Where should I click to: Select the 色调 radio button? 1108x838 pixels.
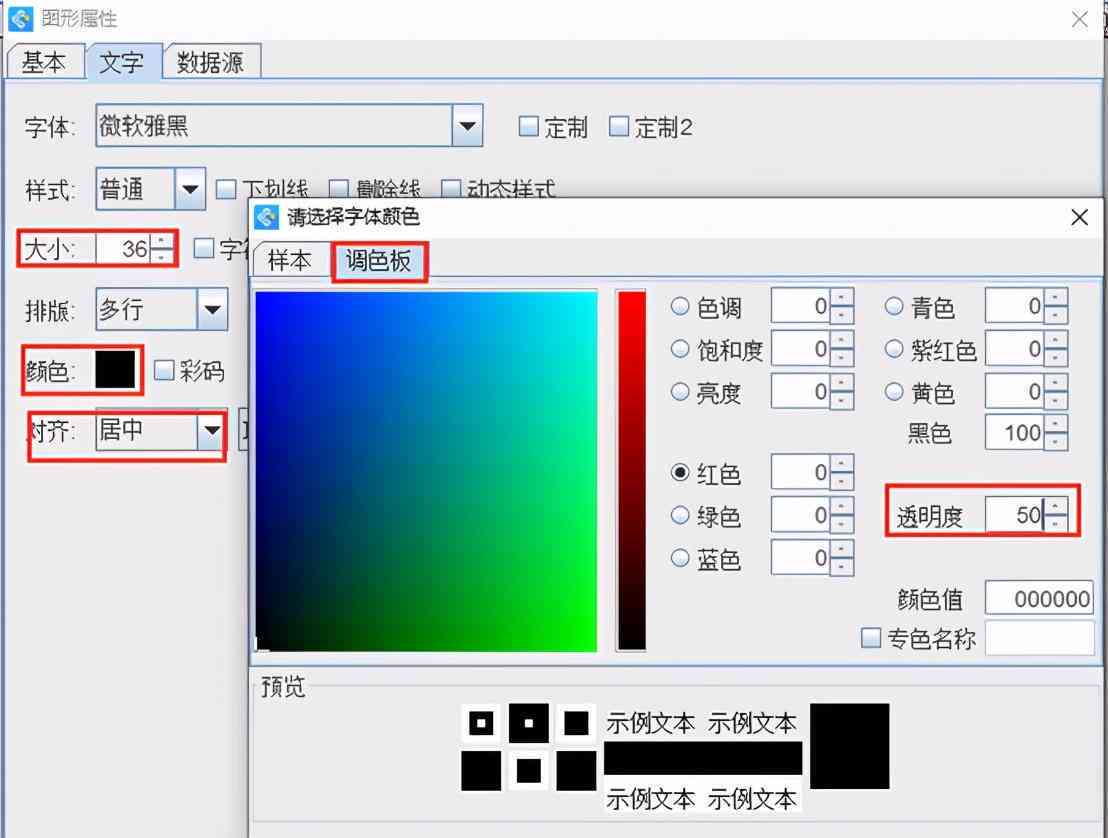pyautogui.click(x=680, y=306)
